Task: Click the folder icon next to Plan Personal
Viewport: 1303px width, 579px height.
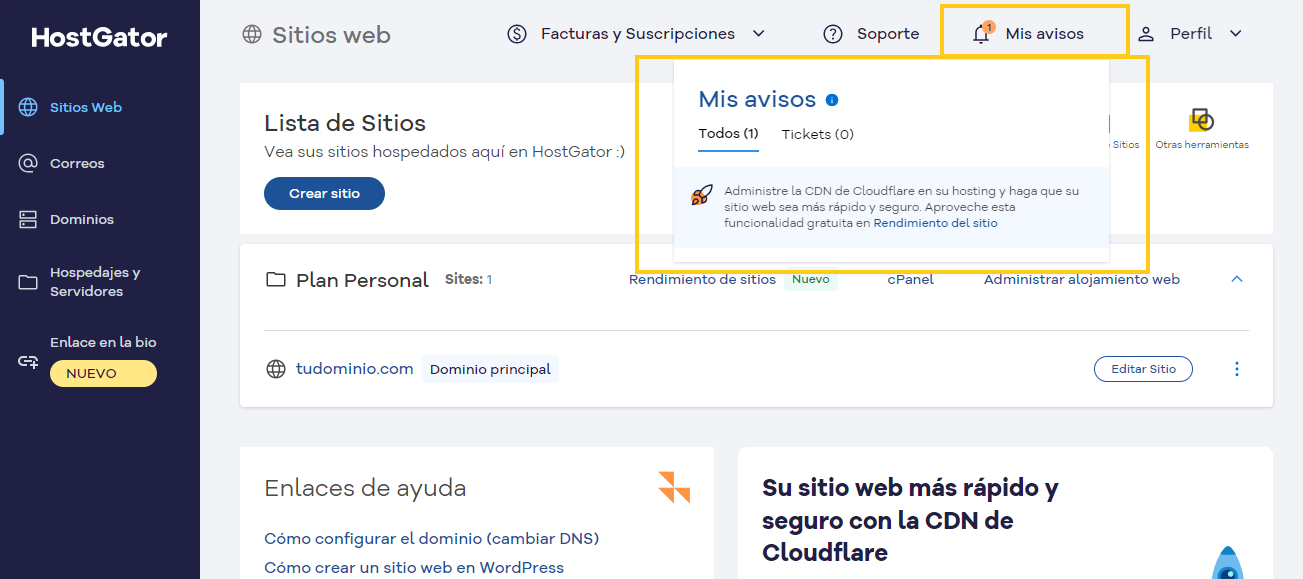Action: coord(275,280)
